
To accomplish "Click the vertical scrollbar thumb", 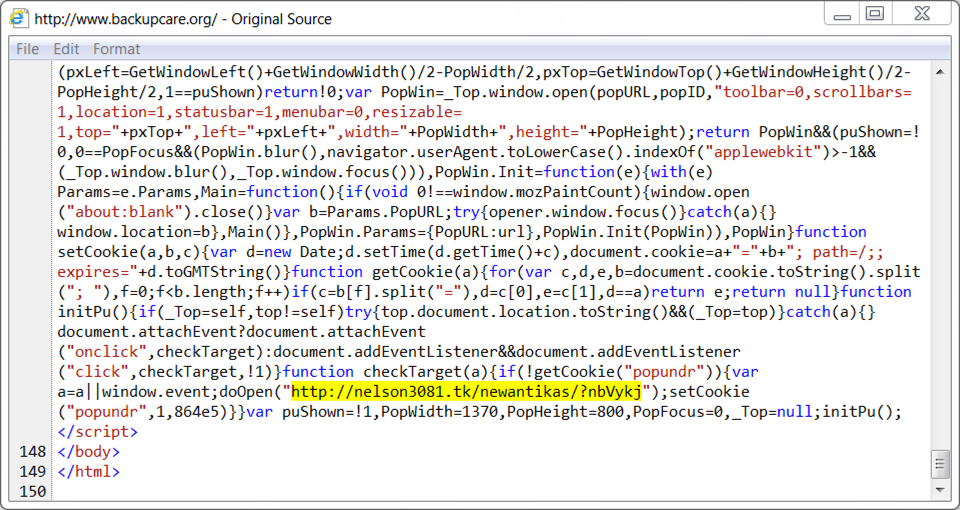I will 939,465.
